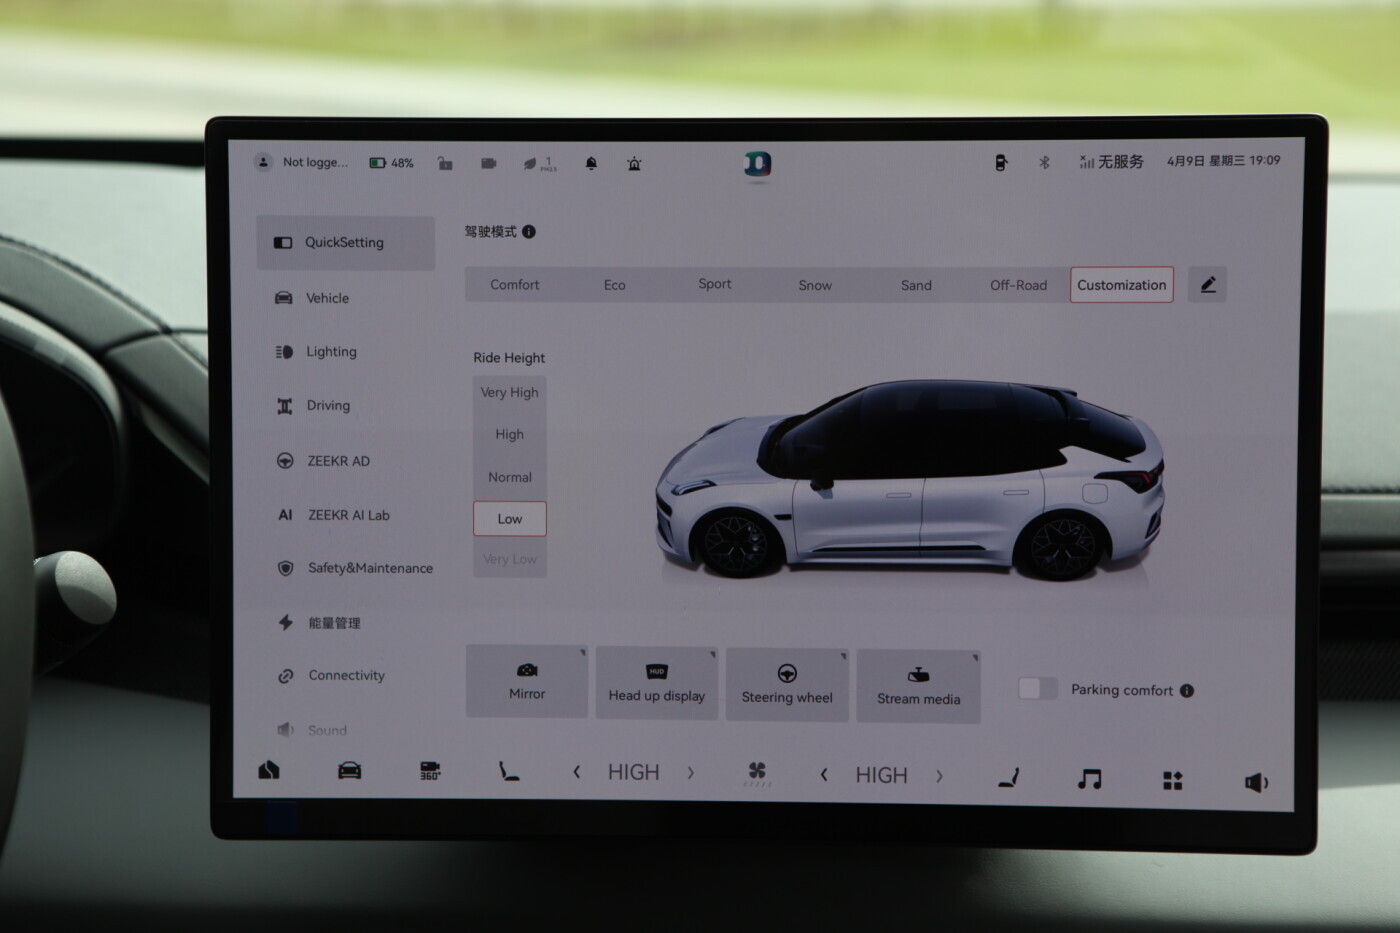Open Head up display settings
This screenshot has height=933, width=1400.
[x=657, y=684]
